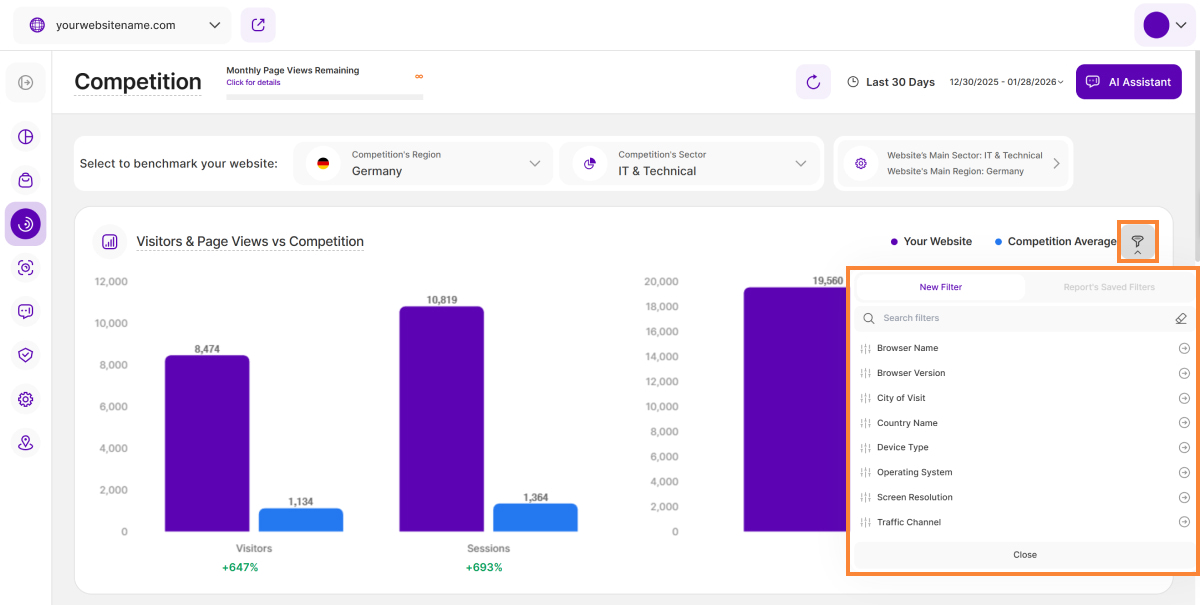Clear filters with the eraser icon

click(x=1181, y=318)
